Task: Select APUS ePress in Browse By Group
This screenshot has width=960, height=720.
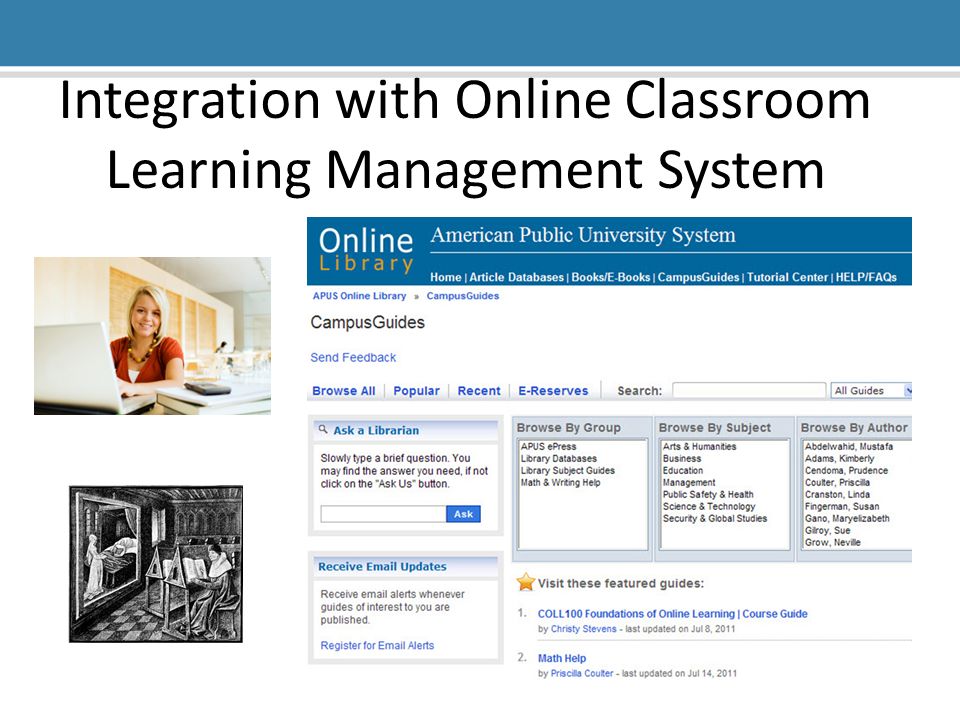Action: pyautogui.click(x=549, y=446)
